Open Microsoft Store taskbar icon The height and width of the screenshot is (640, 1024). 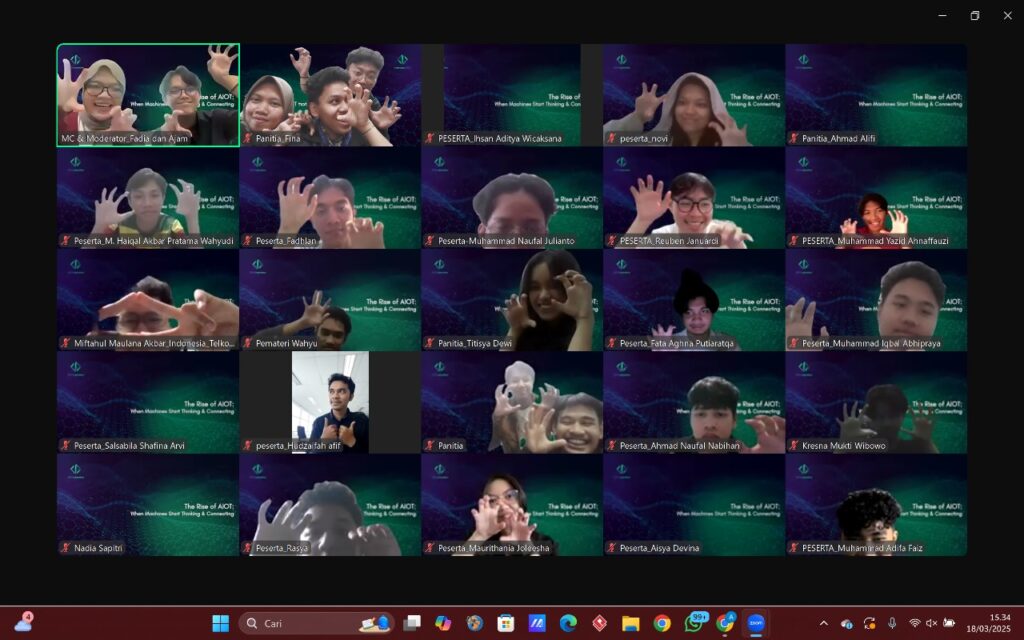point(506,623)
